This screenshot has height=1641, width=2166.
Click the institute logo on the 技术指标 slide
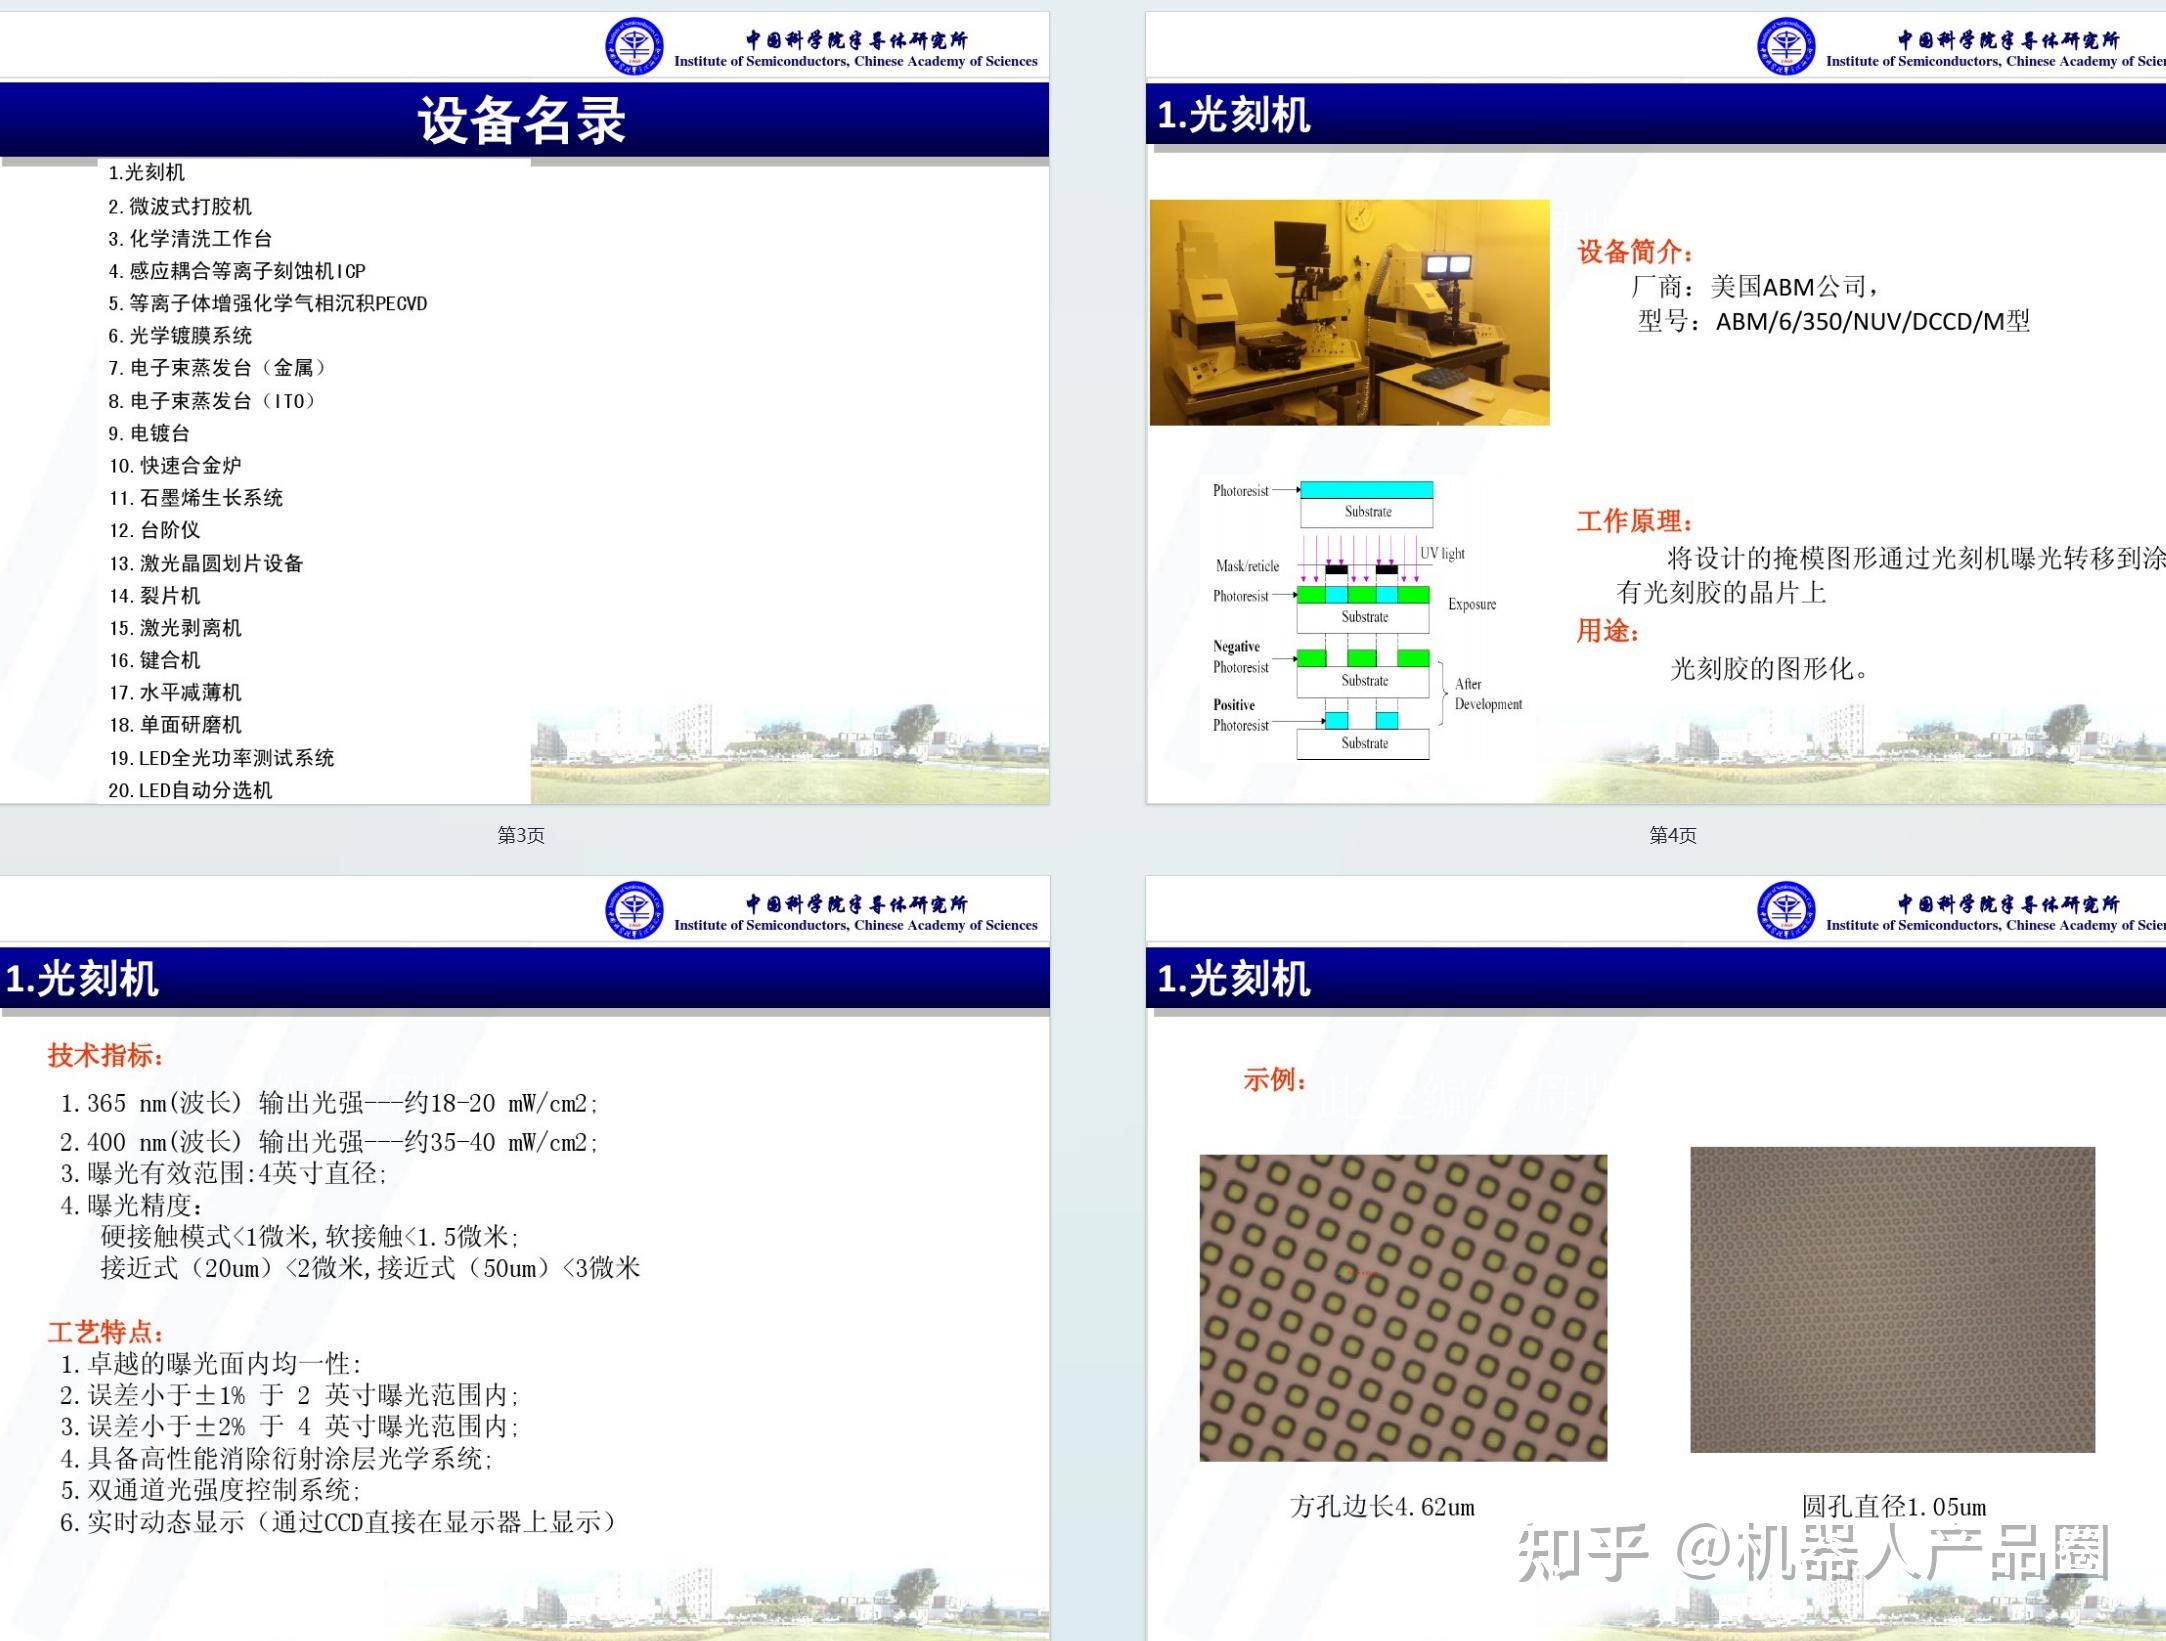(634, 910)
